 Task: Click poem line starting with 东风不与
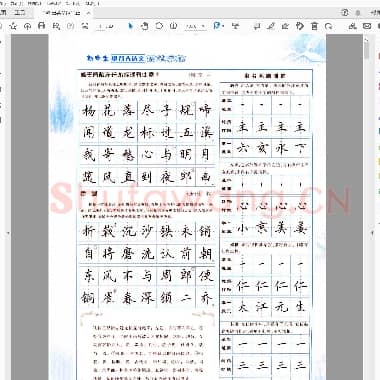click(147, 276)
